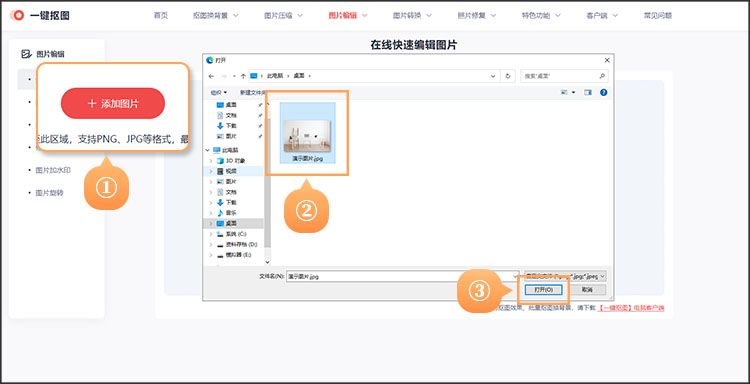
Task: Open the 图片编辑 nav menu
Action: (348, 15)
